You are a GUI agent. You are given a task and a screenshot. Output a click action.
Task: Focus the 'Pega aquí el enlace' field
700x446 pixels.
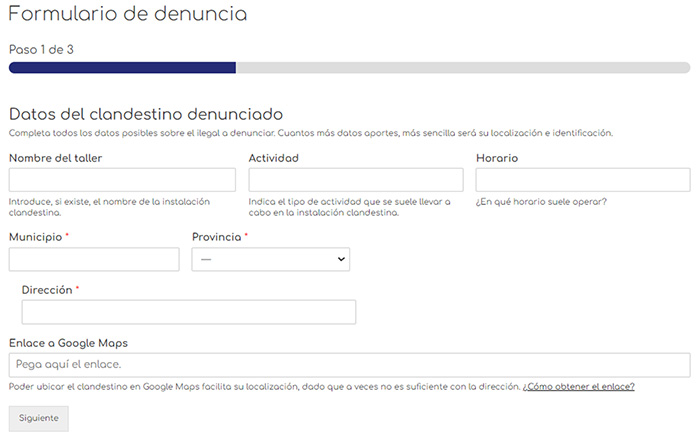click(x=349, y=365)
